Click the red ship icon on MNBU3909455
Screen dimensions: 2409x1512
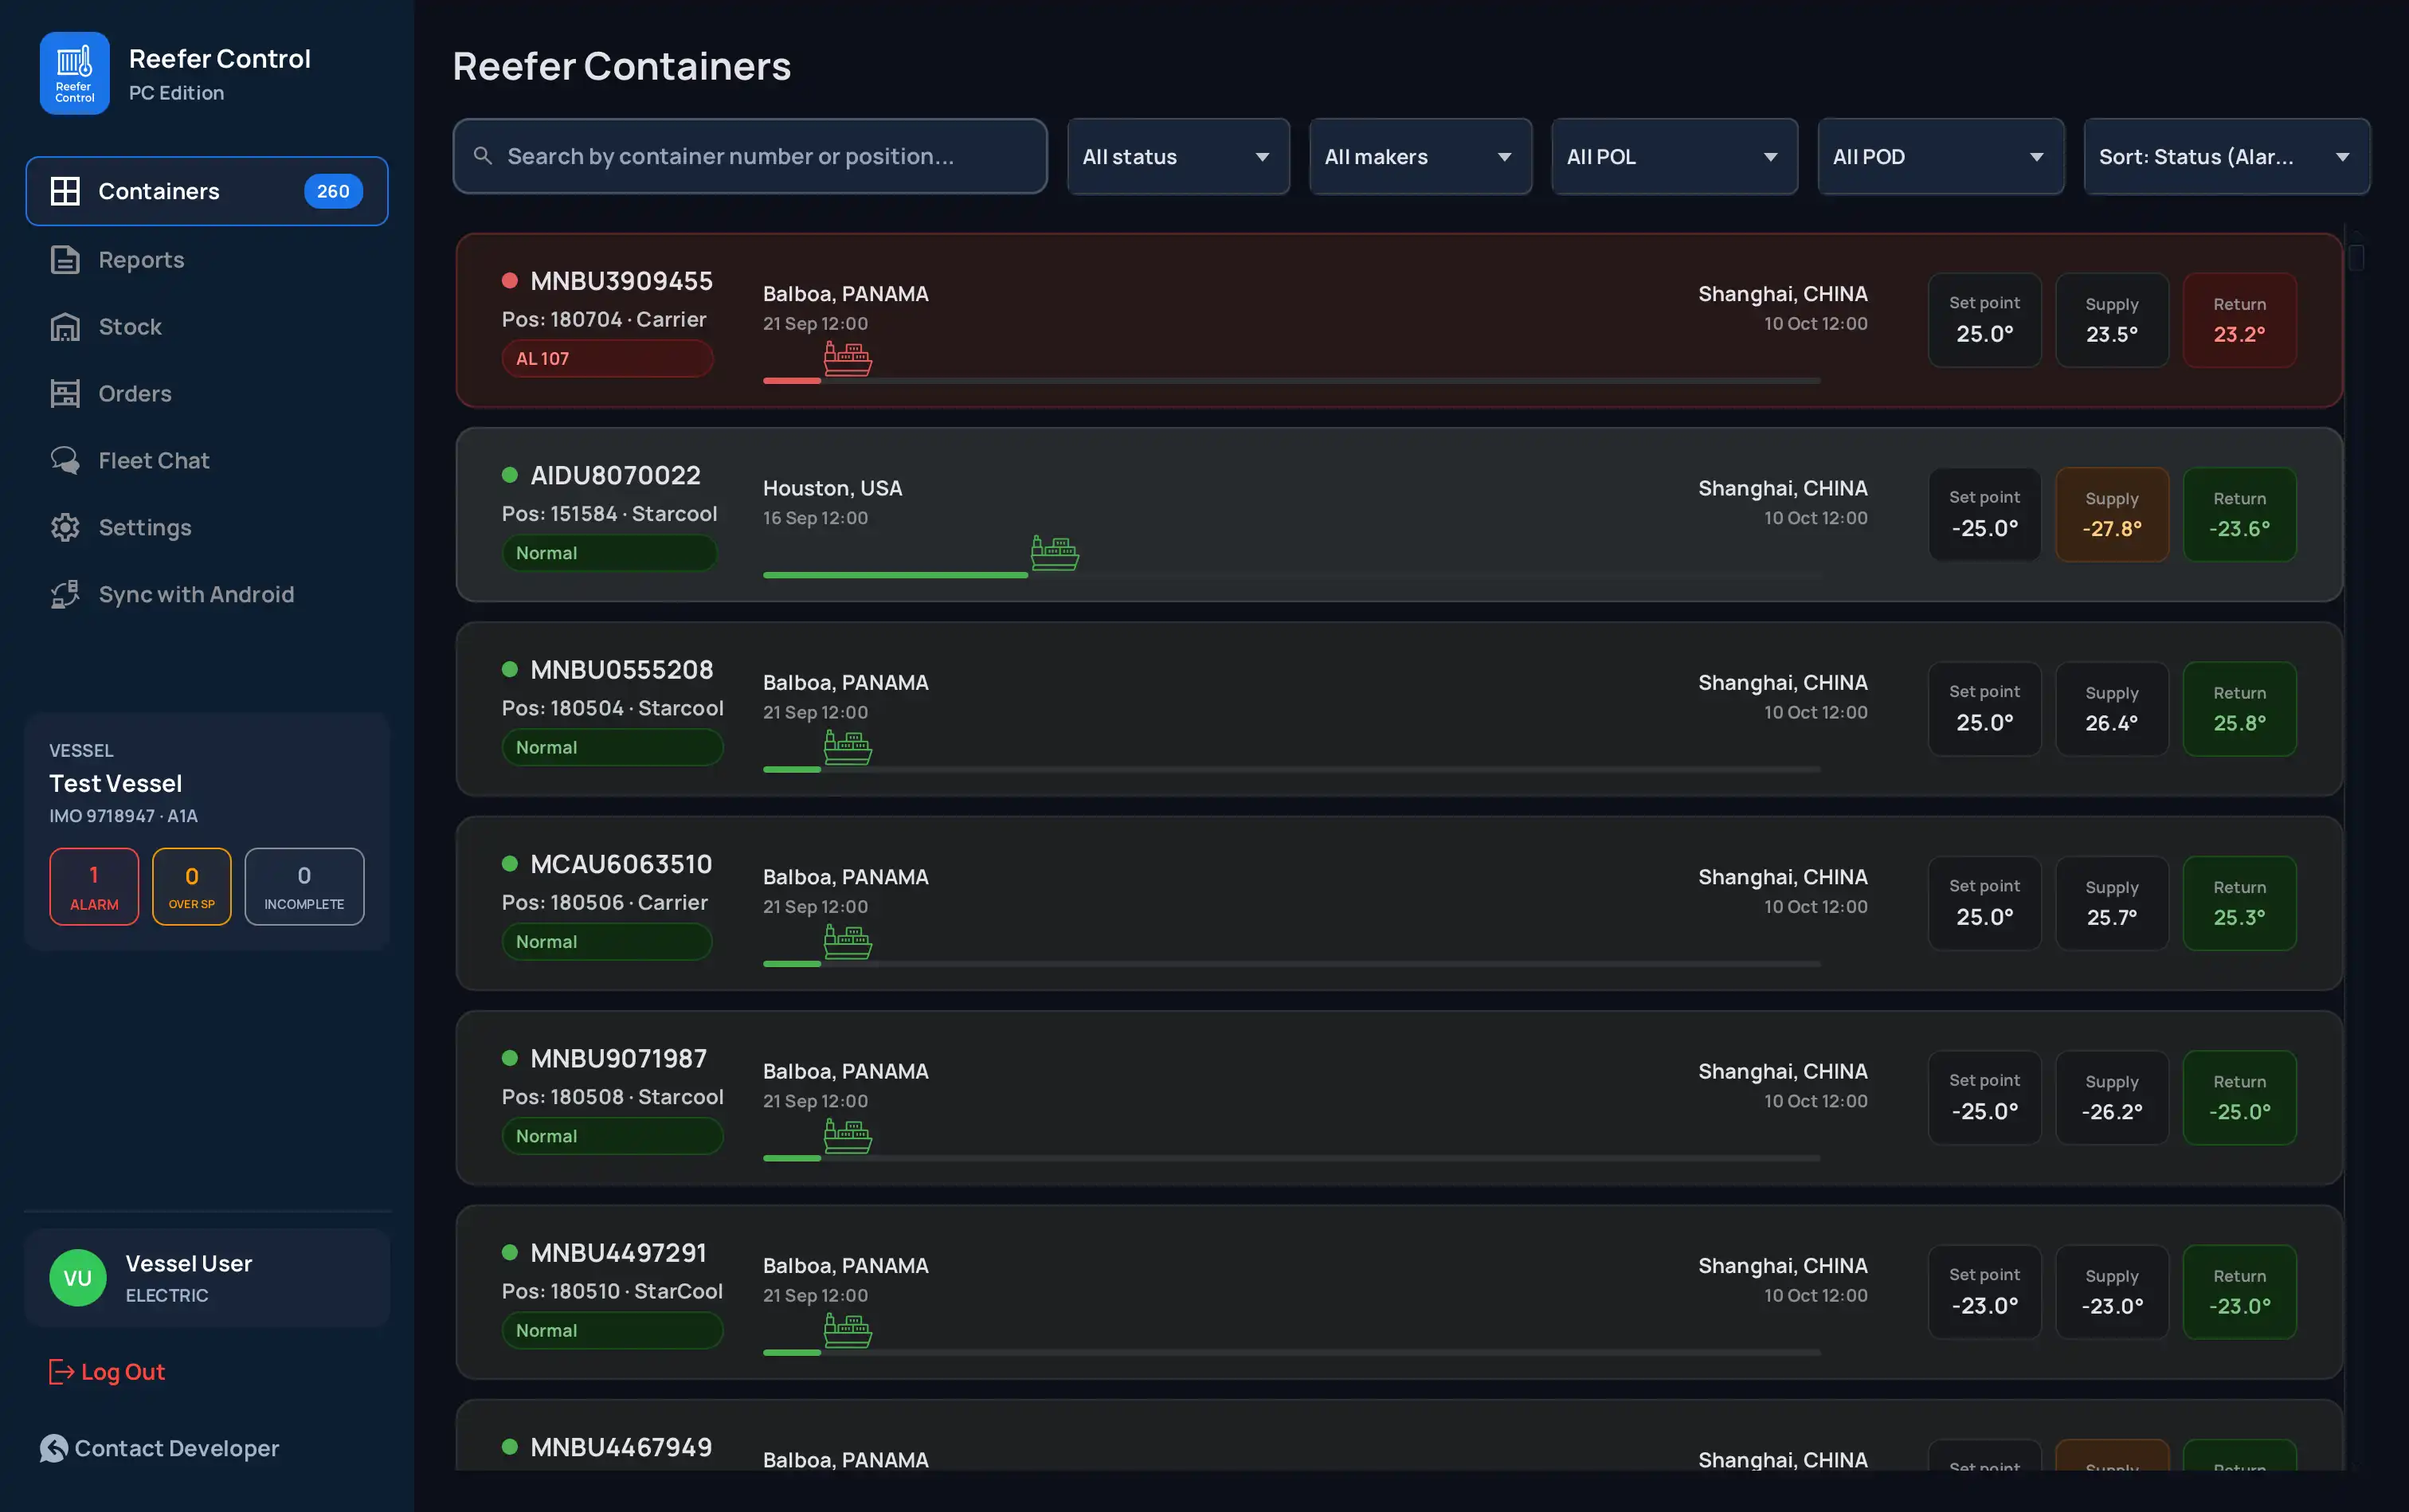click(x=847, y=358)
